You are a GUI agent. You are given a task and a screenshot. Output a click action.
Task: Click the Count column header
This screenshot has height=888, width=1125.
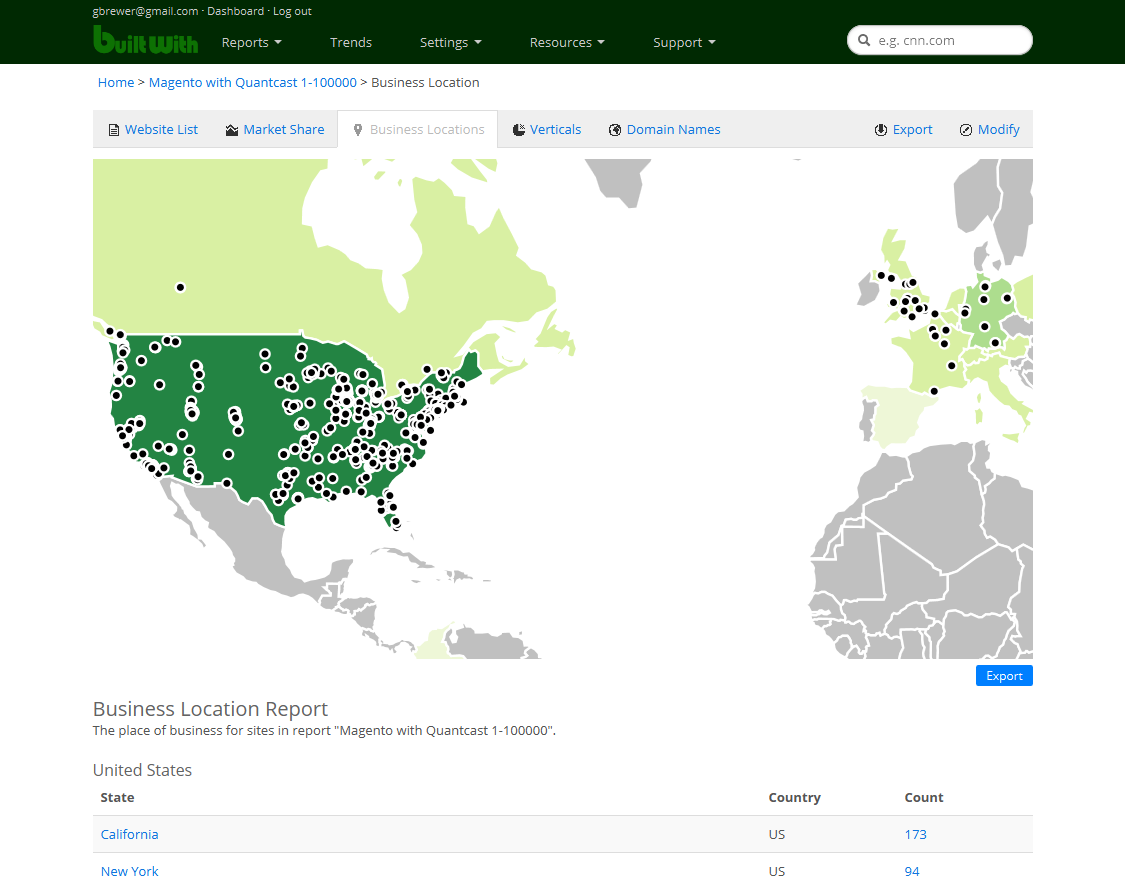click(x=924, y=798)
